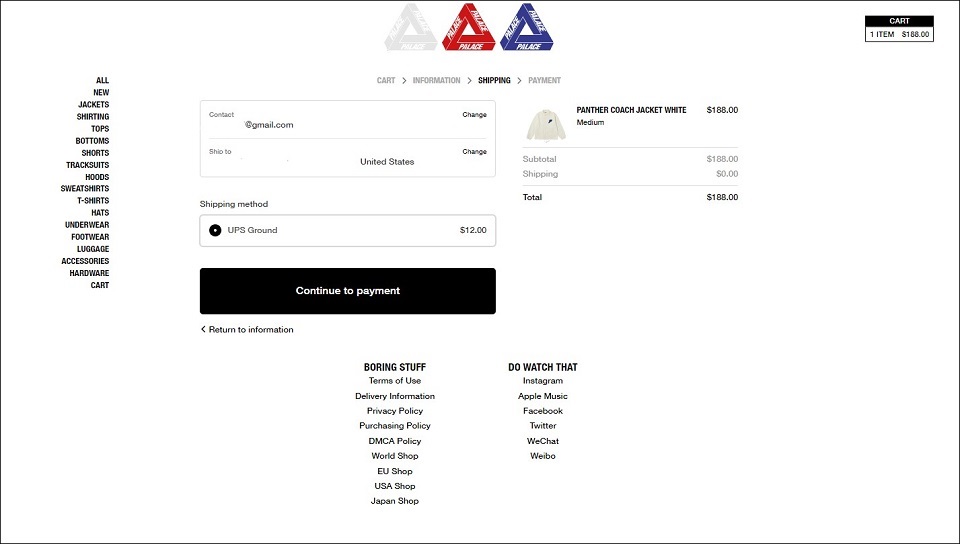This screenshot has width=960, height=544.
Task: Switch to EU Shop
Action: pyautogui.click(x=395, y=471)
